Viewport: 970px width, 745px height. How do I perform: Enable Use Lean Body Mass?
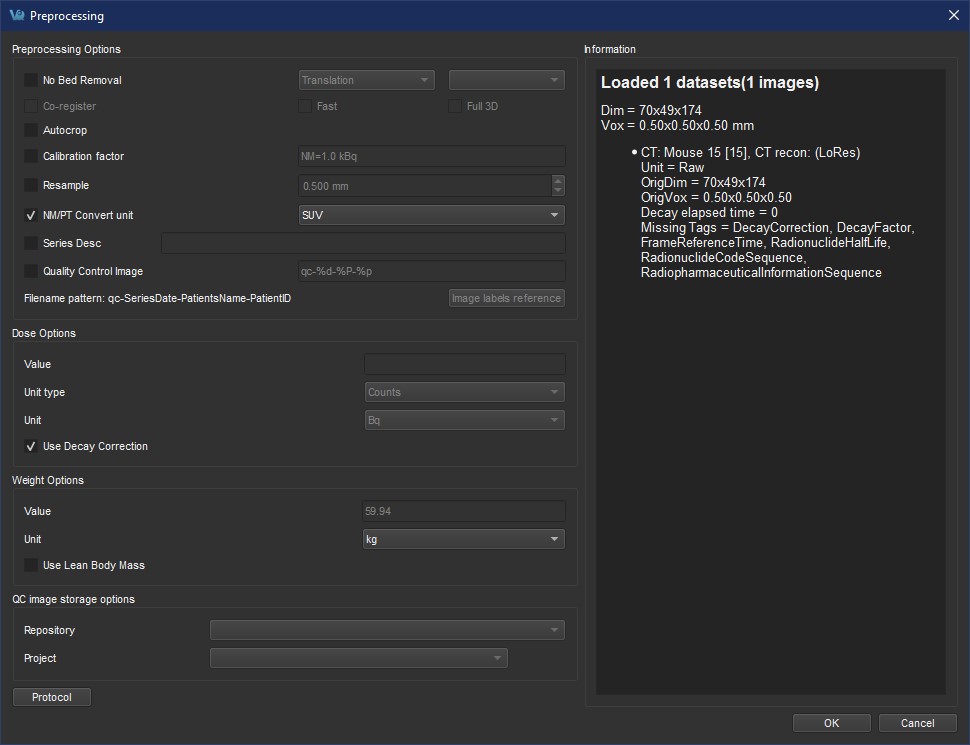(31, 565)
